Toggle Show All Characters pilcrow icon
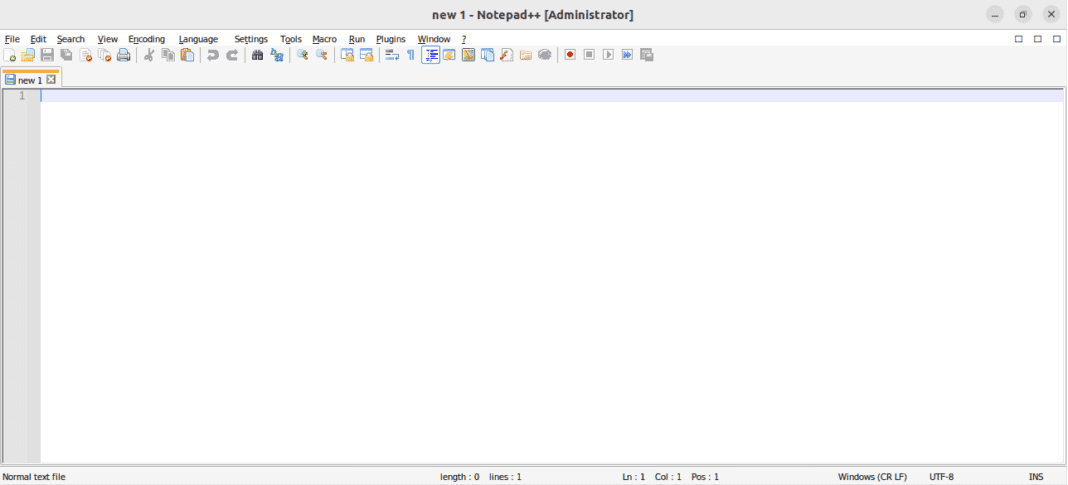Image resolution: width=1068 pixels, height=485 pixels. coord(411,55)
